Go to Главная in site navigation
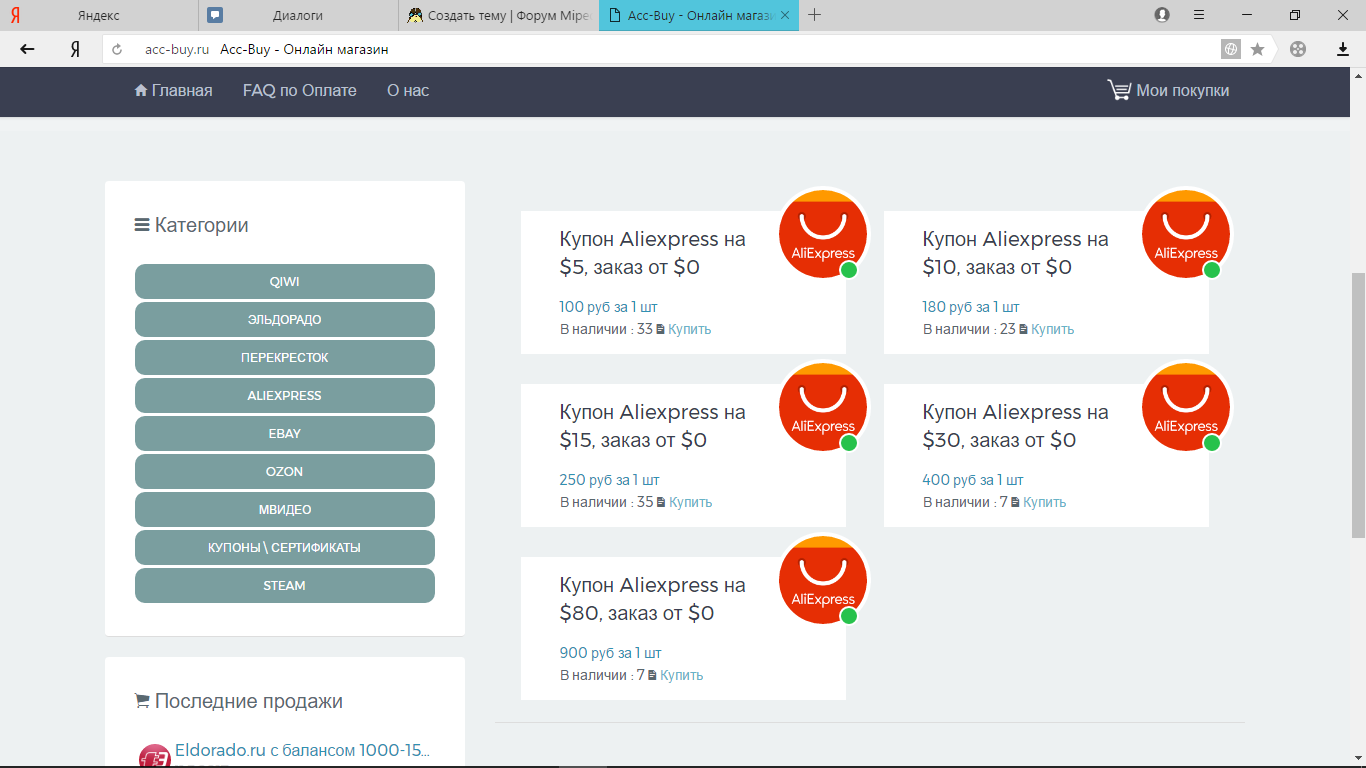This screenshot has height=768, width=1366. pos(173,90)
